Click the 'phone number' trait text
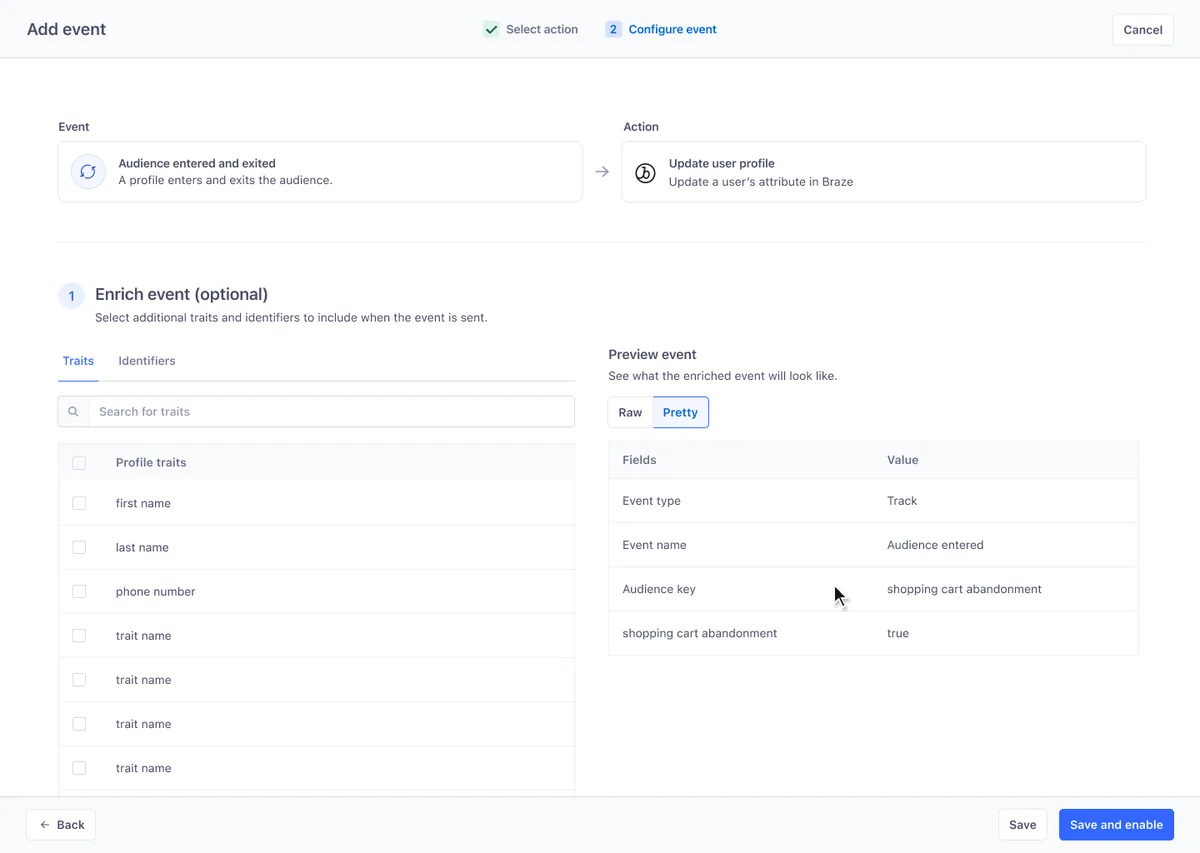The image size is (1200, 853). pyautogui.click(x=156, y=591)
